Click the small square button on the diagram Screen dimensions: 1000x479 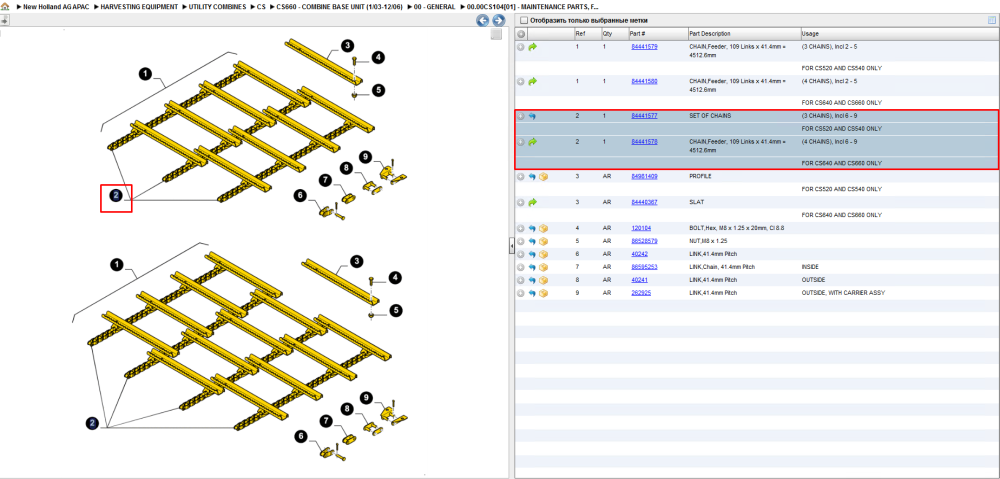496,34
